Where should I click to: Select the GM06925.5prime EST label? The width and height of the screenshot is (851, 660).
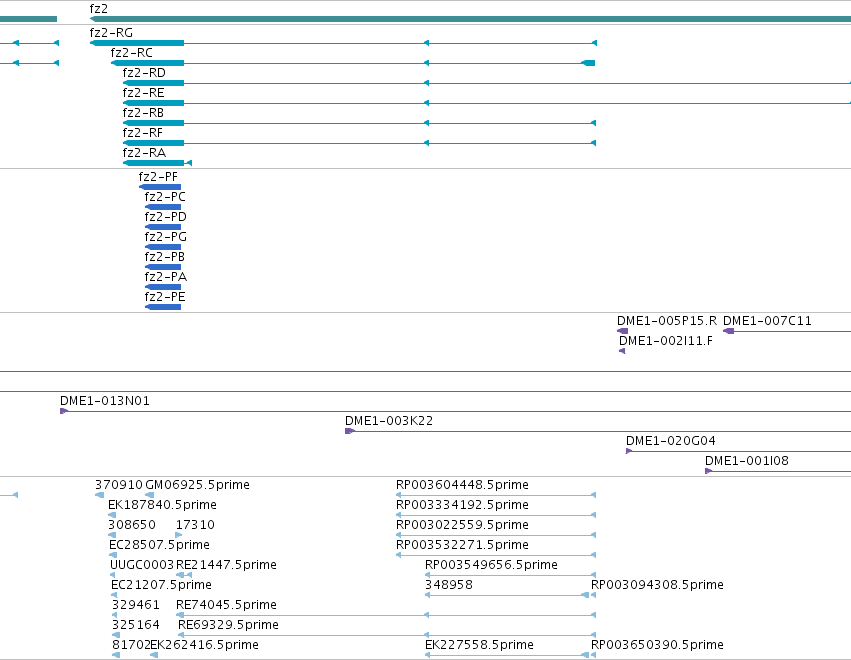click(198, 485)
